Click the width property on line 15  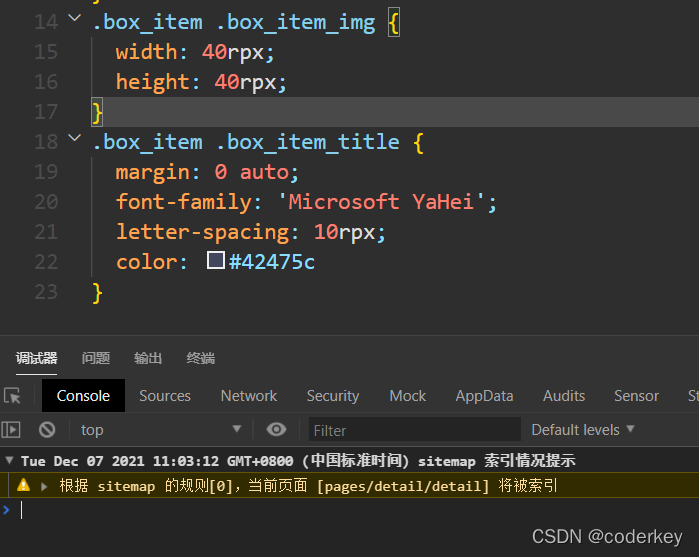pyautogui.click(x=146, y=52)
